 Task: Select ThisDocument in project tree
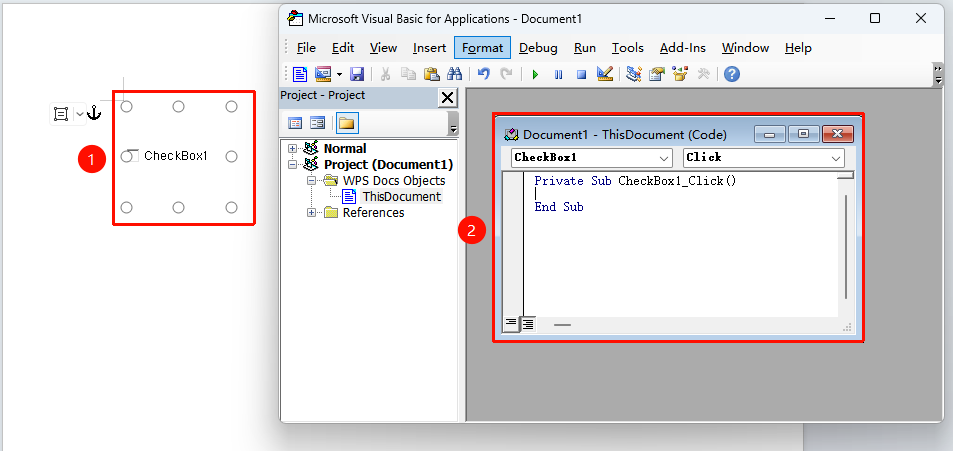(401, 196)
